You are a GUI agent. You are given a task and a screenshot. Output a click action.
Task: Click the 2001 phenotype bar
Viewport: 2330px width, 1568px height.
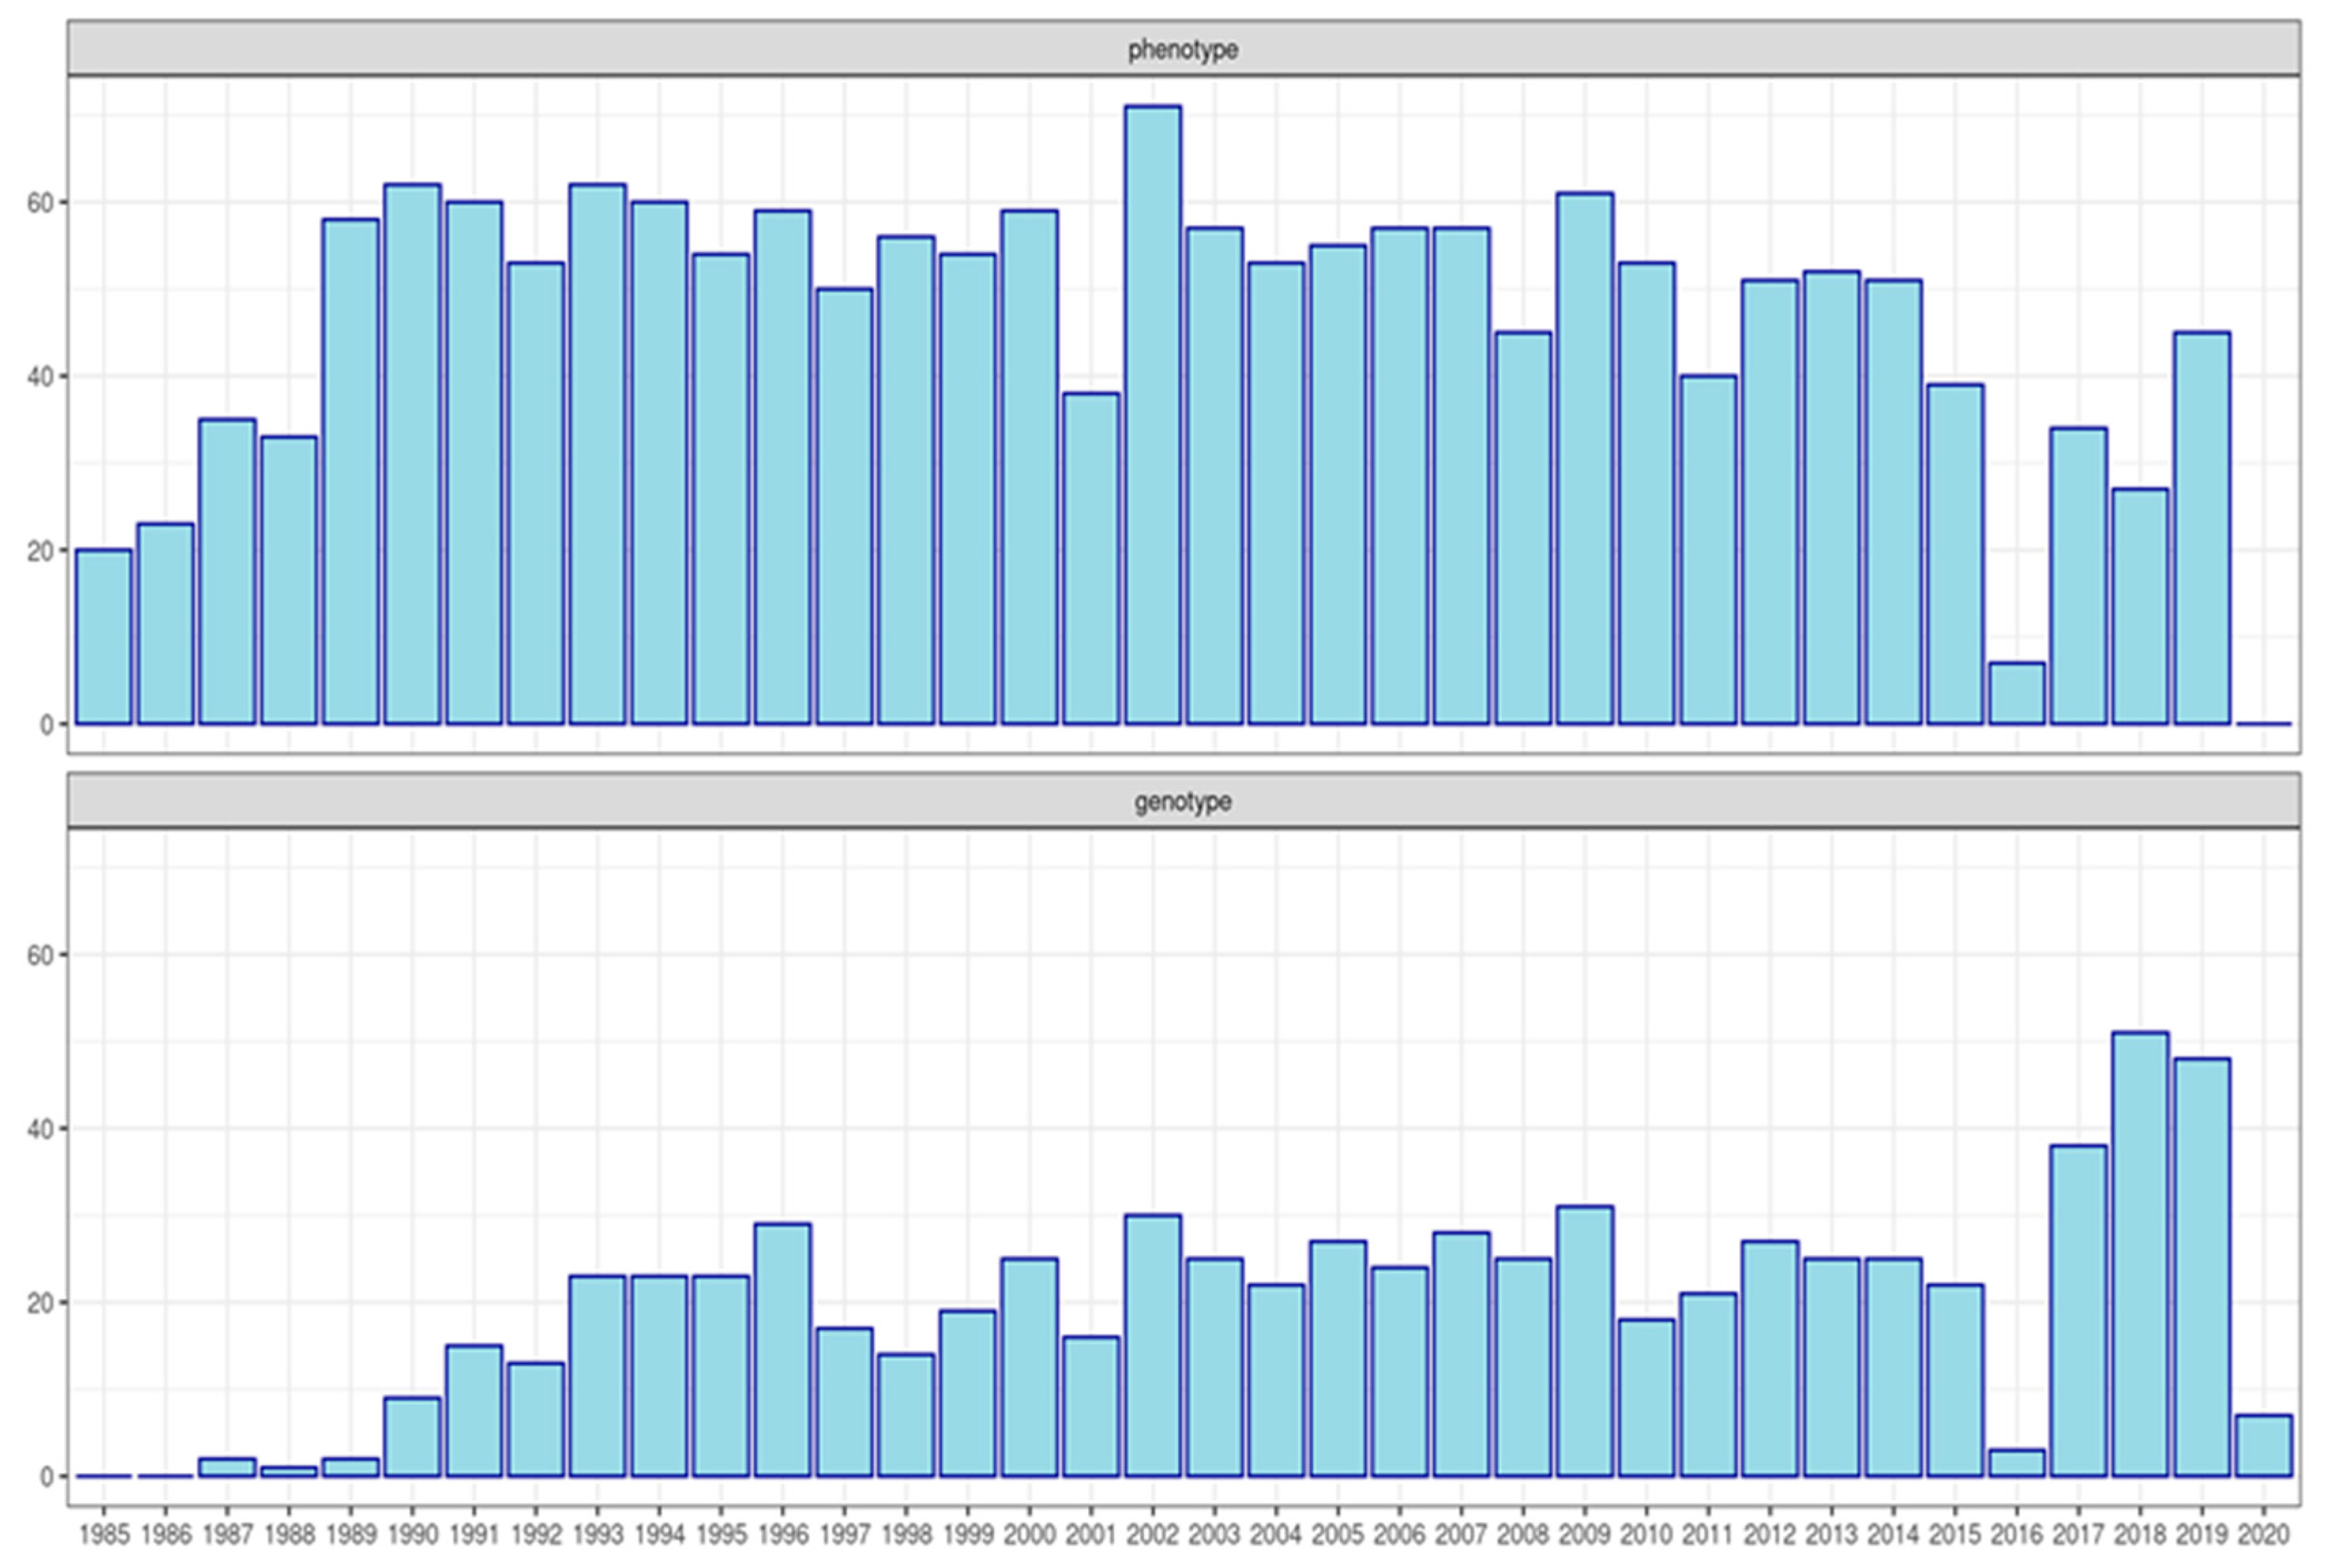pos(1091,558)
